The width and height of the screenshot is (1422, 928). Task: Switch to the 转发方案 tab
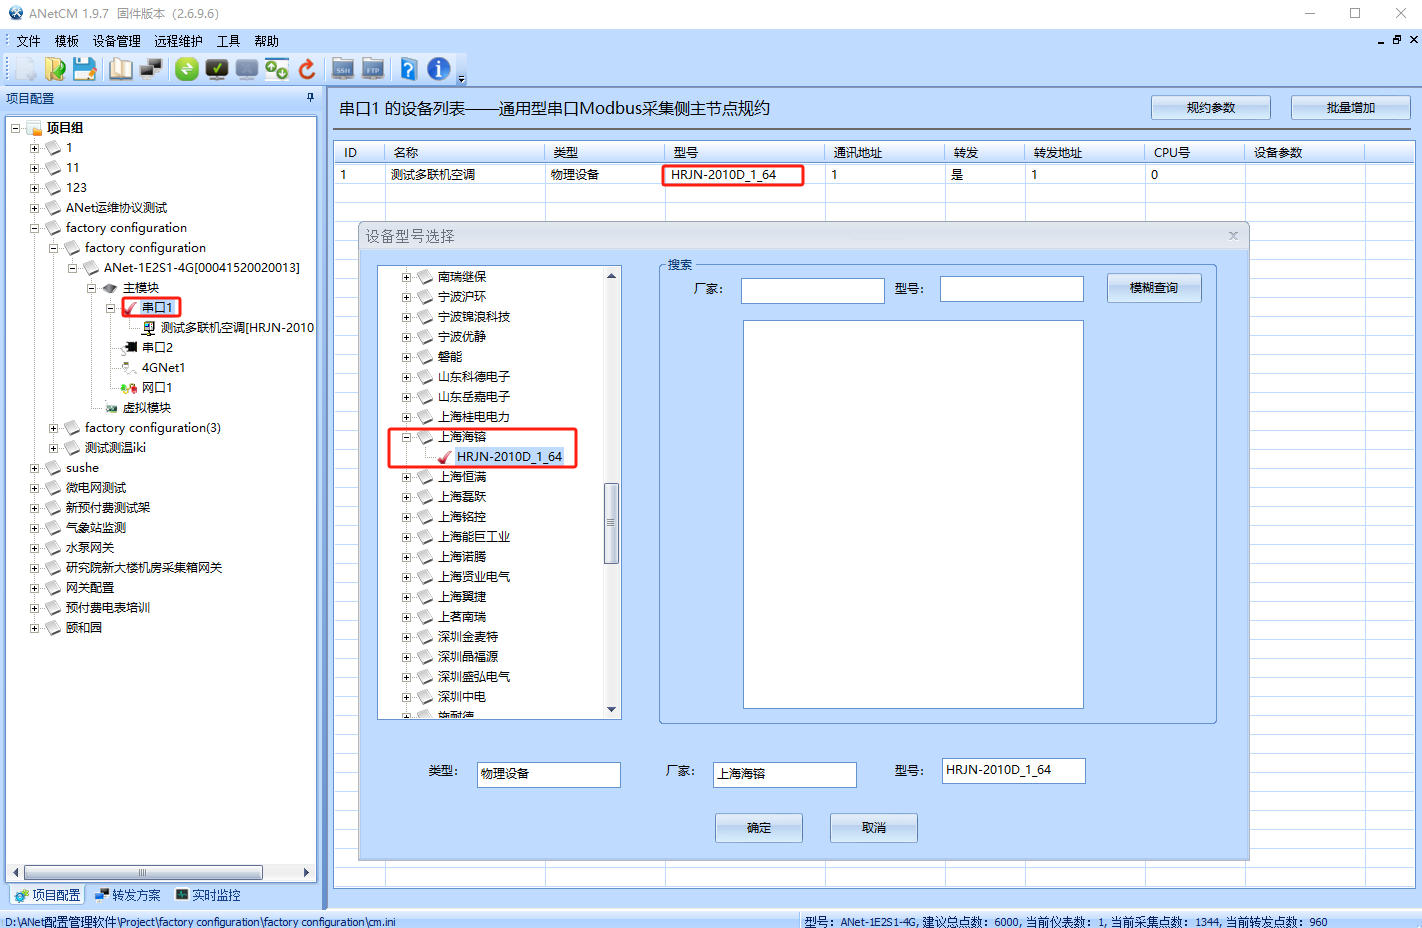[128, 895]
